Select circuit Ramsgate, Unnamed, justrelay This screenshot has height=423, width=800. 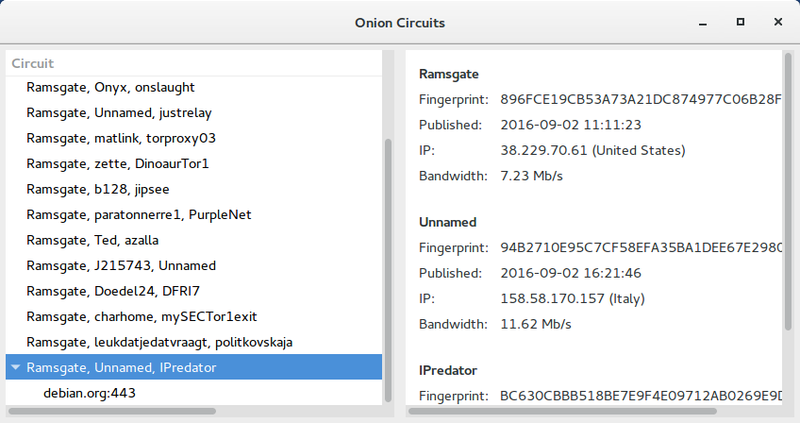click(x=119, y=112)
